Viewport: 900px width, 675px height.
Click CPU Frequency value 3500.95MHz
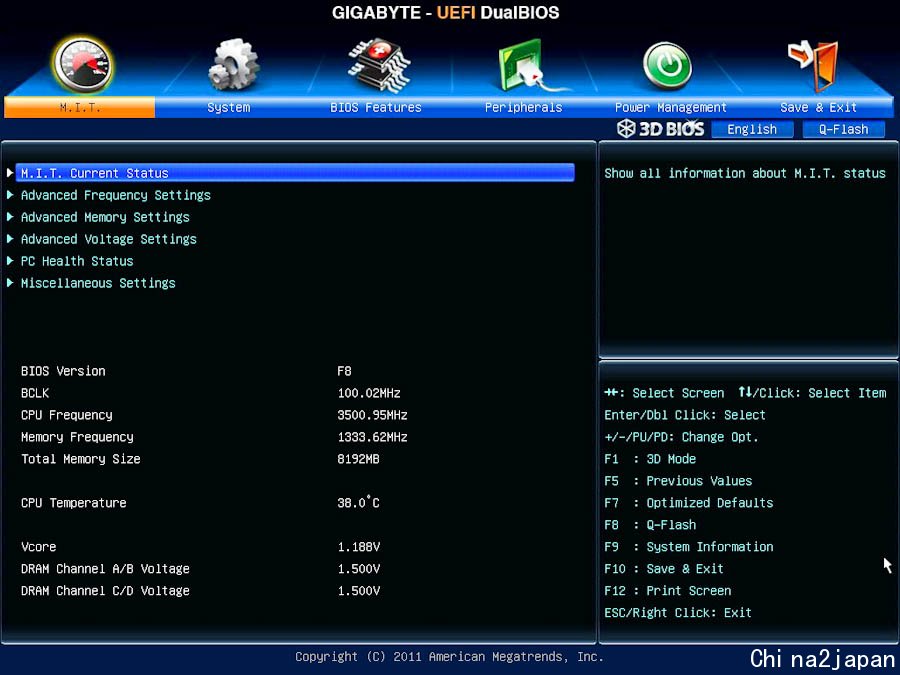coord(373,415)
